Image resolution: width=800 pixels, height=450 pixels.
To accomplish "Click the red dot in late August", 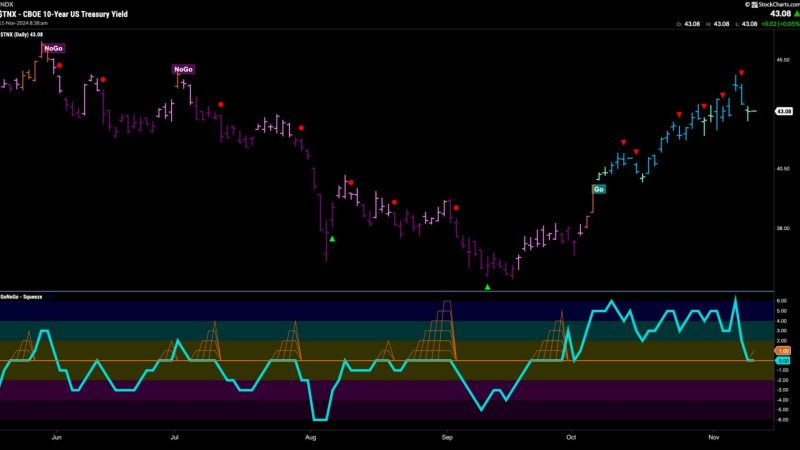I will point(394,203).
